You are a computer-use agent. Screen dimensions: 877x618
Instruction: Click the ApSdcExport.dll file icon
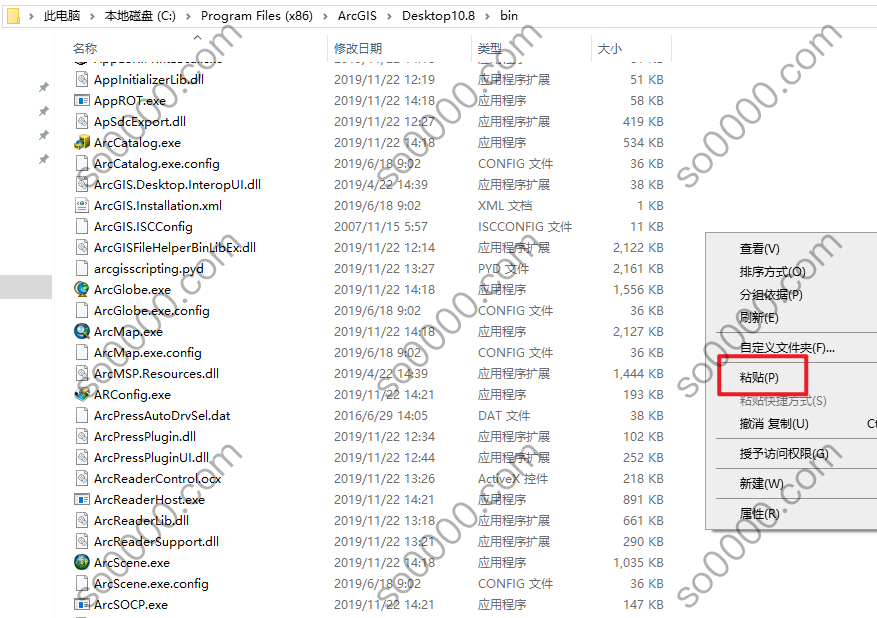click(82, 121)
